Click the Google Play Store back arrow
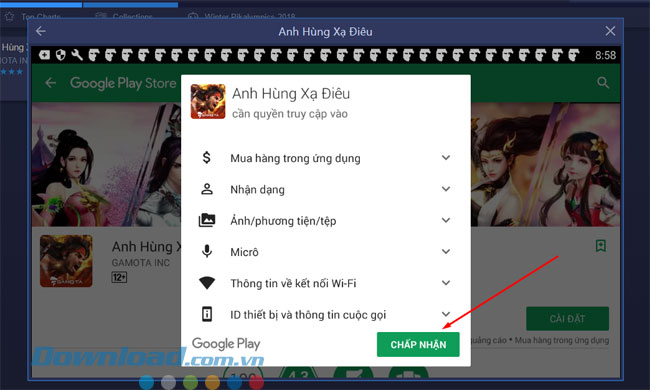Viewport: 650px width, 390px height. (x=51, y=83)
